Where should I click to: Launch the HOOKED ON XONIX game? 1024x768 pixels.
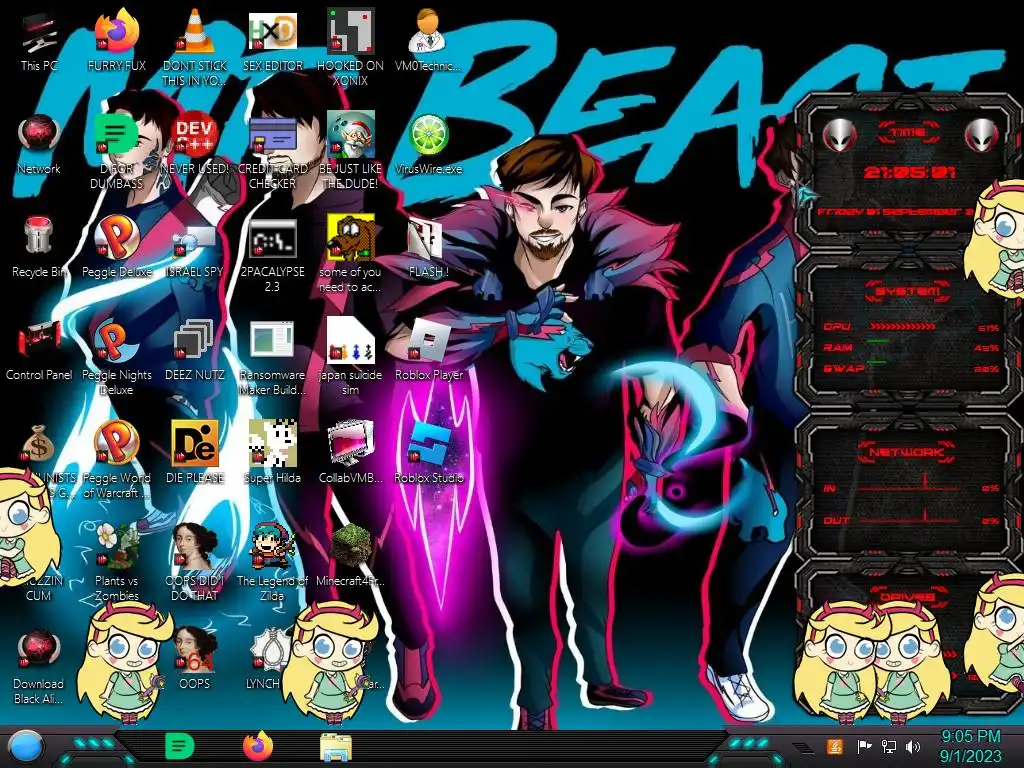(x=351, y=31)
